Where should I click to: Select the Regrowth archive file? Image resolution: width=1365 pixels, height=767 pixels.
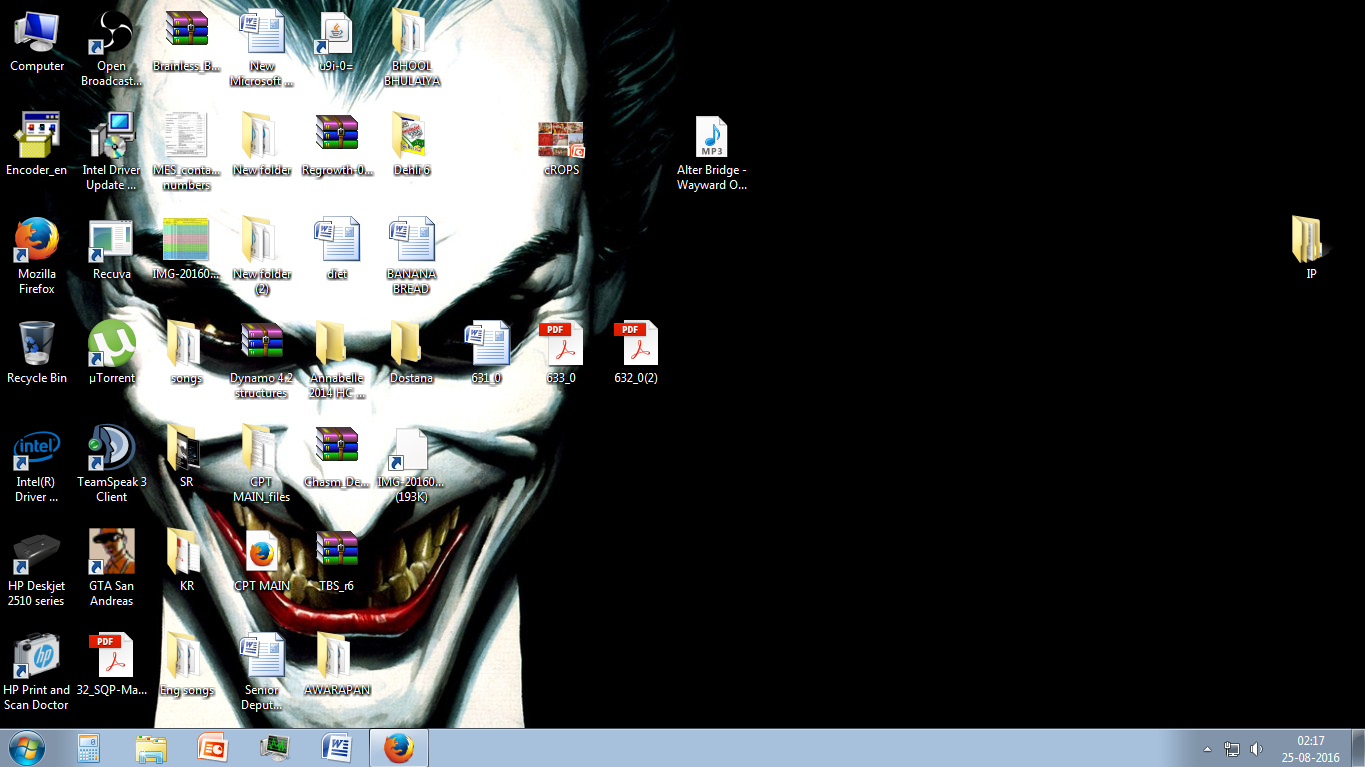[337, 145]
